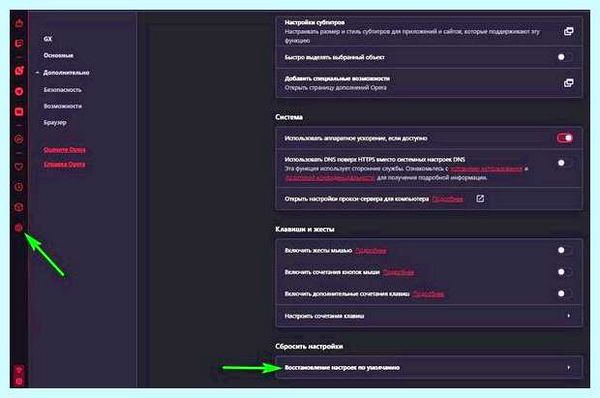Open the Настройки субтитров external window icon
Image resolution: width=600 pixels, height=398 pixels.
coord(568,31)
